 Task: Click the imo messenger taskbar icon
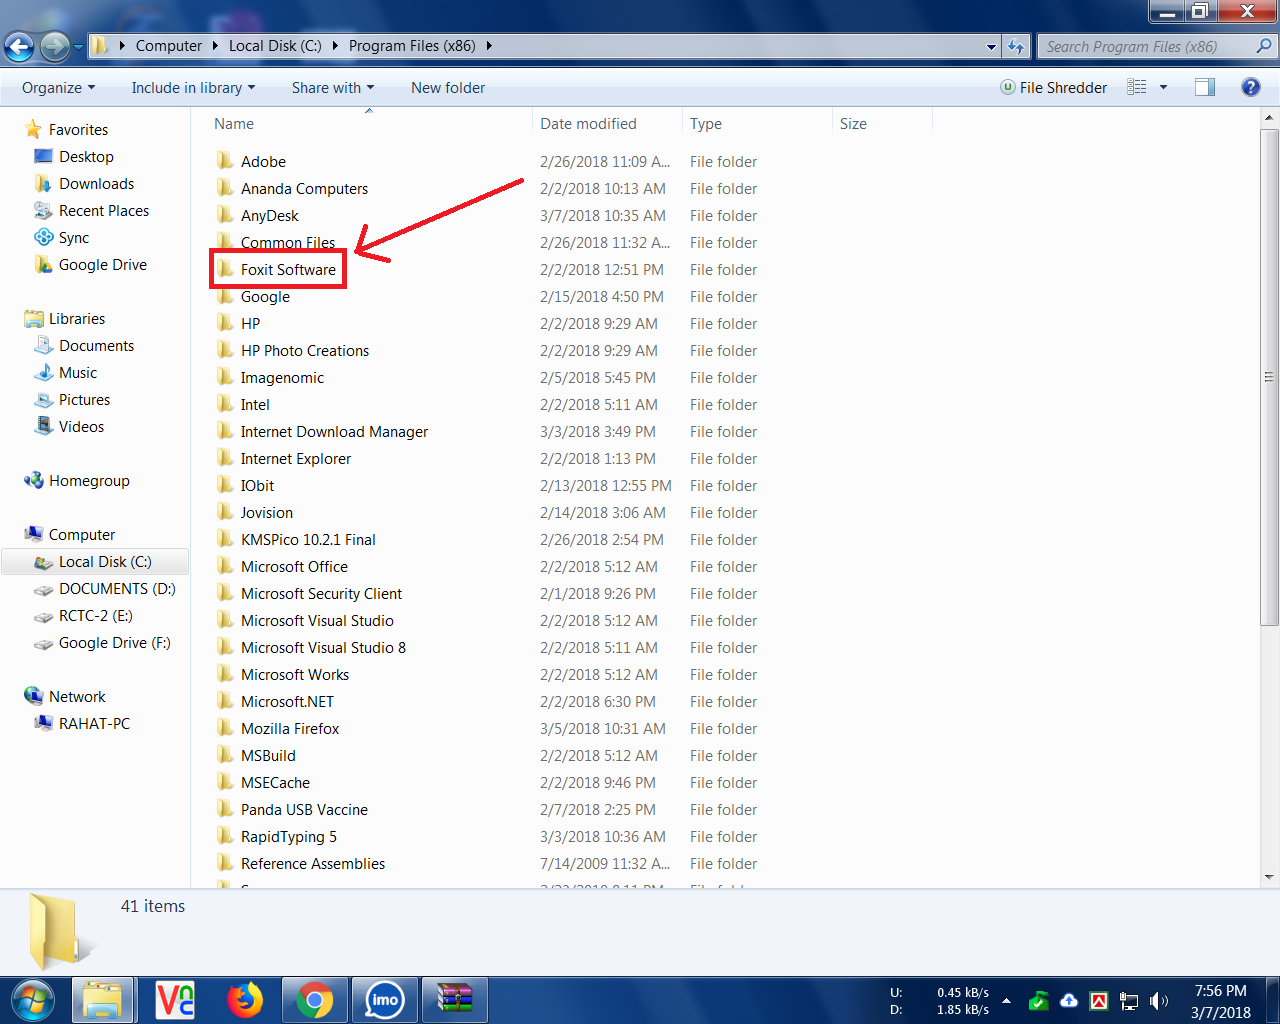pos(384,1000)
